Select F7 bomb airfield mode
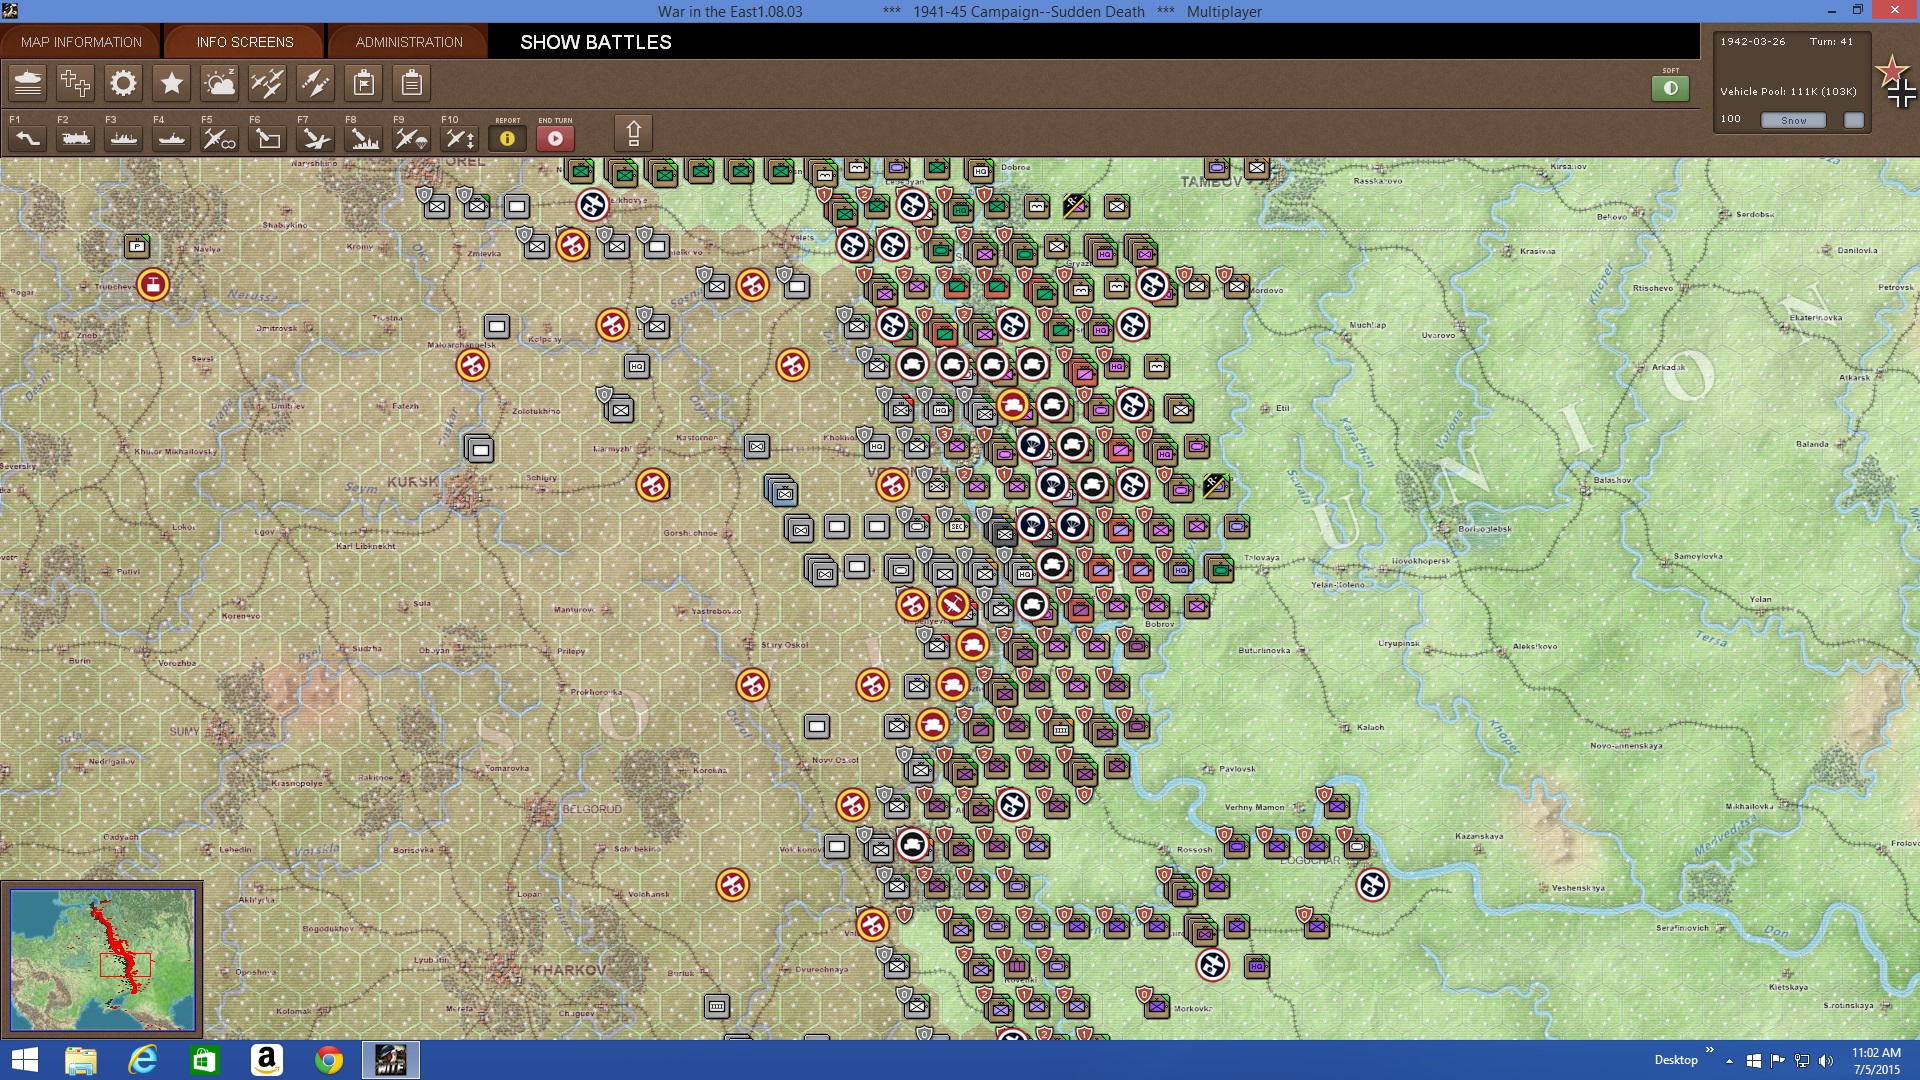 pos(315,138)
